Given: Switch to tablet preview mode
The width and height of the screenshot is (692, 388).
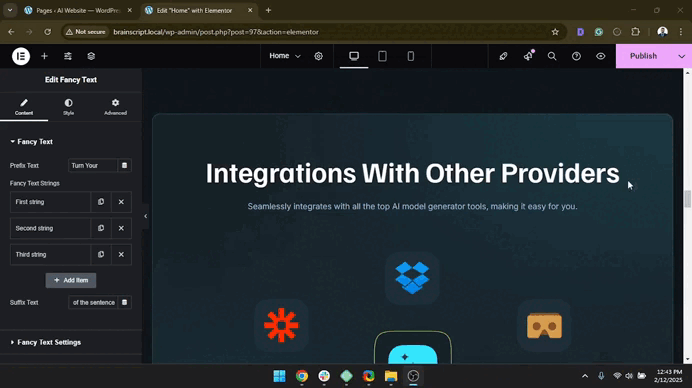Looking at the screenshot, I should 382,56.
